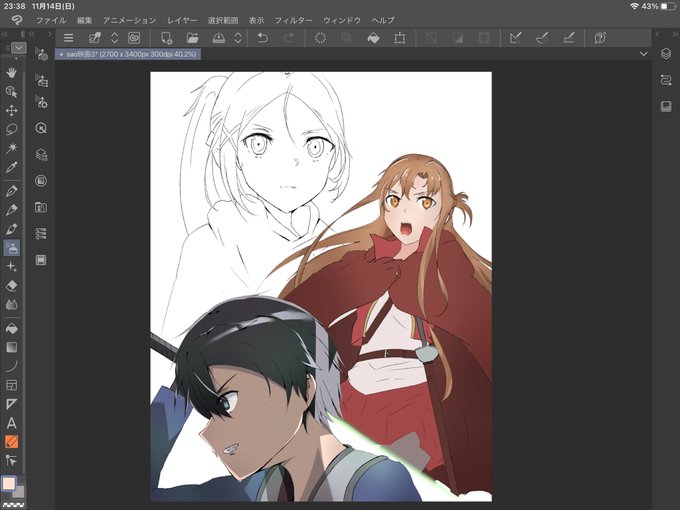Click the Undo arrow in command bar
The width and height of the screenshot is (680, 510).
262,38
